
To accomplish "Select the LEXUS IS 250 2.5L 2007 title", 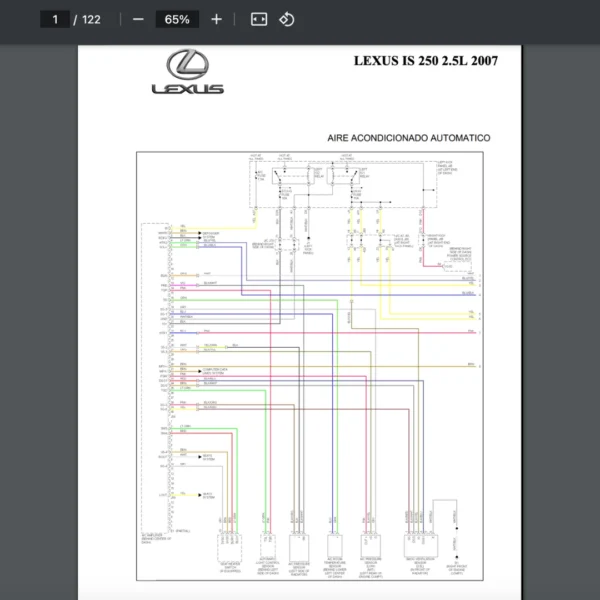I will pos(425,60).
